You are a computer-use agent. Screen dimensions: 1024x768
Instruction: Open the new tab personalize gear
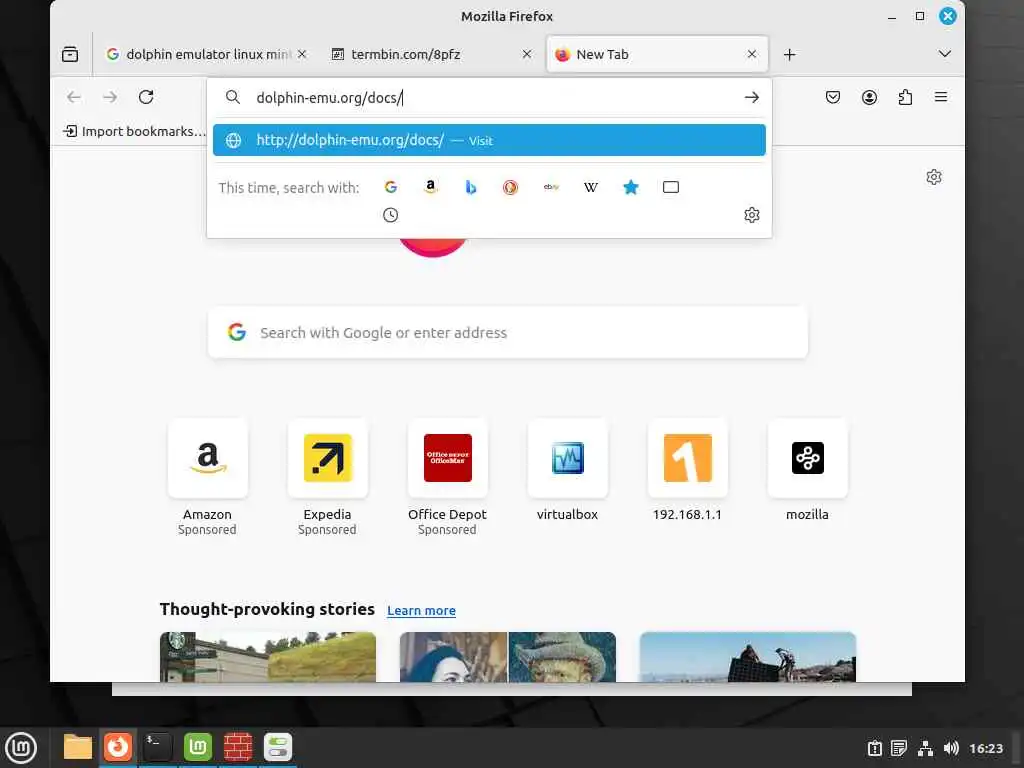934,177
